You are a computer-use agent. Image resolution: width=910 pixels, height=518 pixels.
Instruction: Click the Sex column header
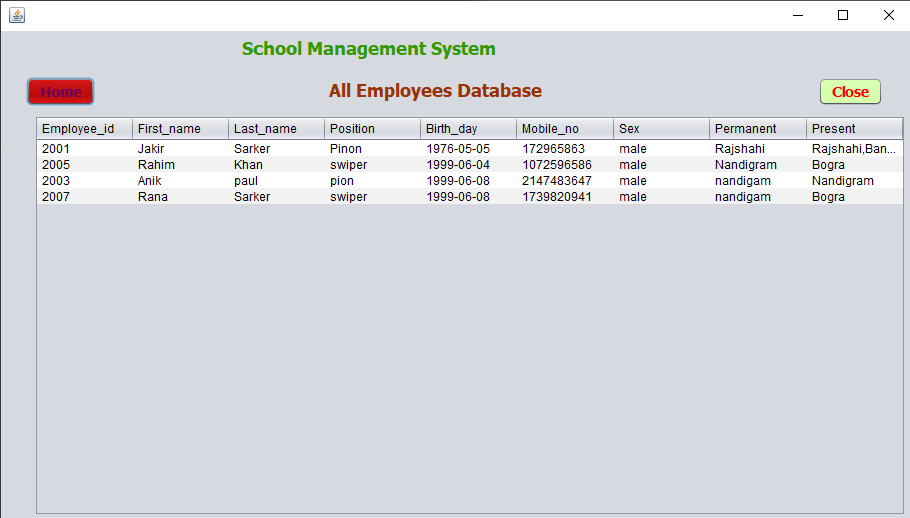(661, 129)
